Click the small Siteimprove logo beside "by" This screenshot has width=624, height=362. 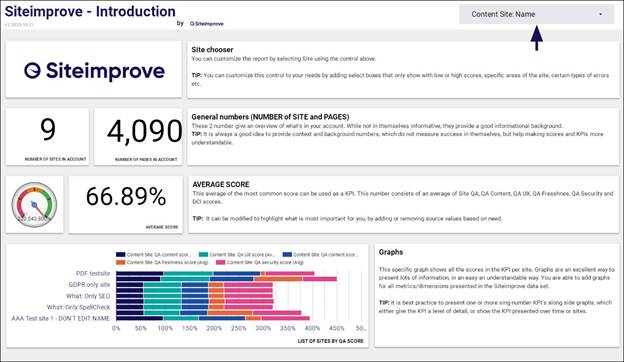(207, 23)
